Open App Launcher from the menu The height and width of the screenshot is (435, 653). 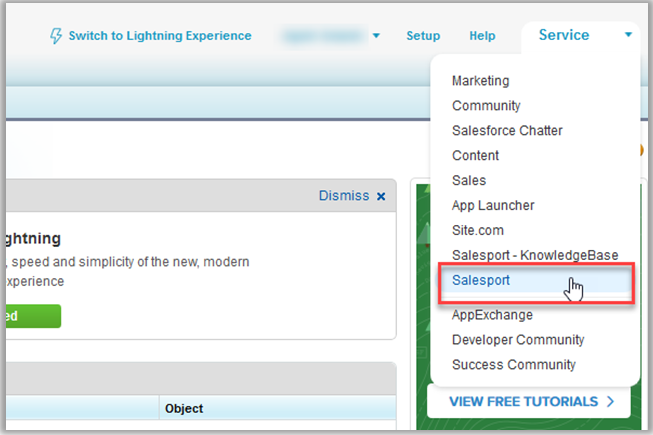coord(493,206)
